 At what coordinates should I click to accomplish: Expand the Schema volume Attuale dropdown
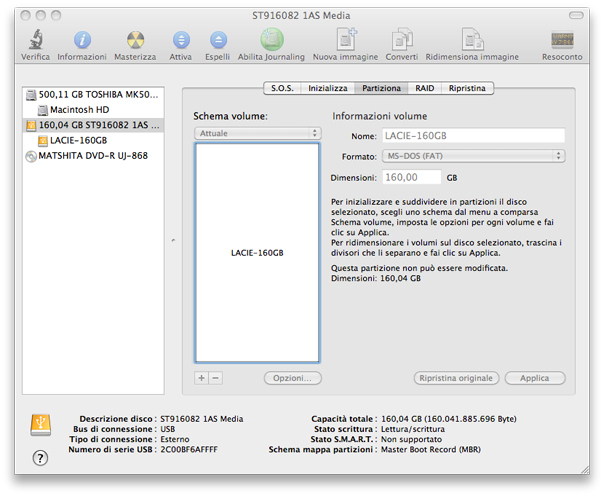(257, 133)
